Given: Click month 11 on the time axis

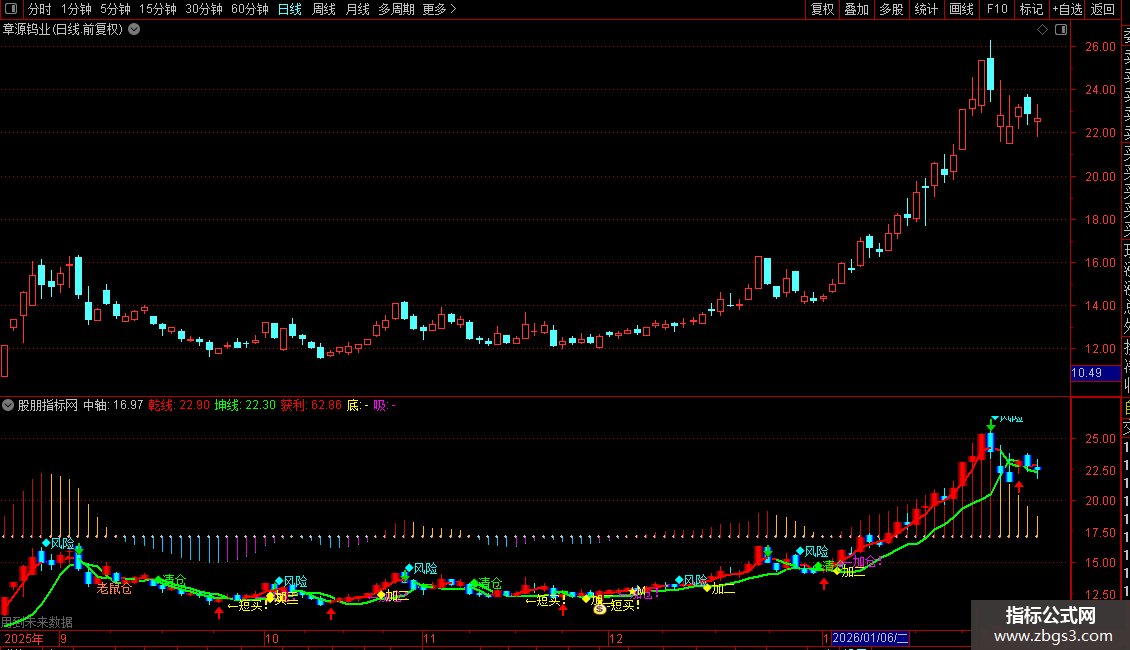Looking at the screenshot, I should tap(429, 638).
